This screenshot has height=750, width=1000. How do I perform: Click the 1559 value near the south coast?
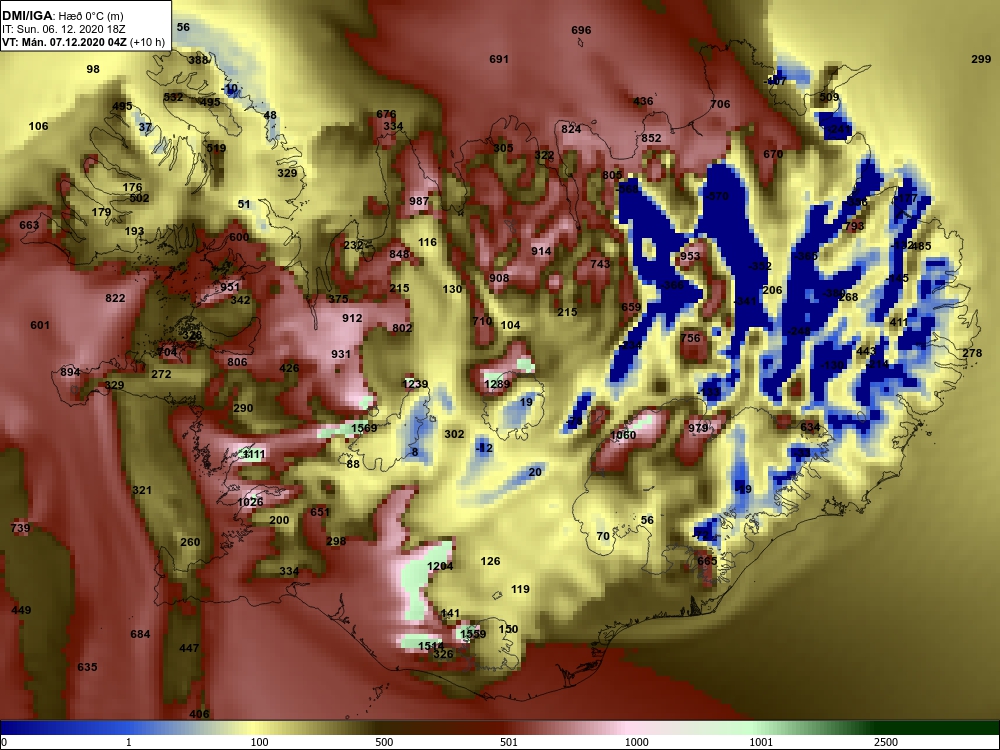coord(473,634)
